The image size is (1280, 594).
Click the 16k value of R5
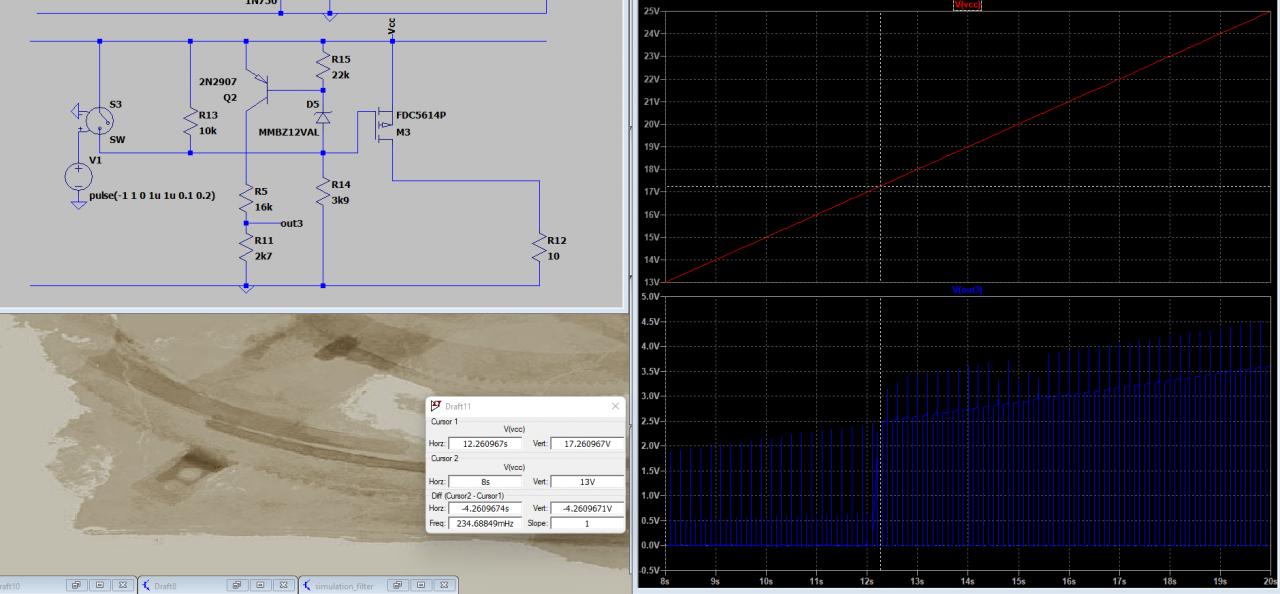[x=263, y=206]
